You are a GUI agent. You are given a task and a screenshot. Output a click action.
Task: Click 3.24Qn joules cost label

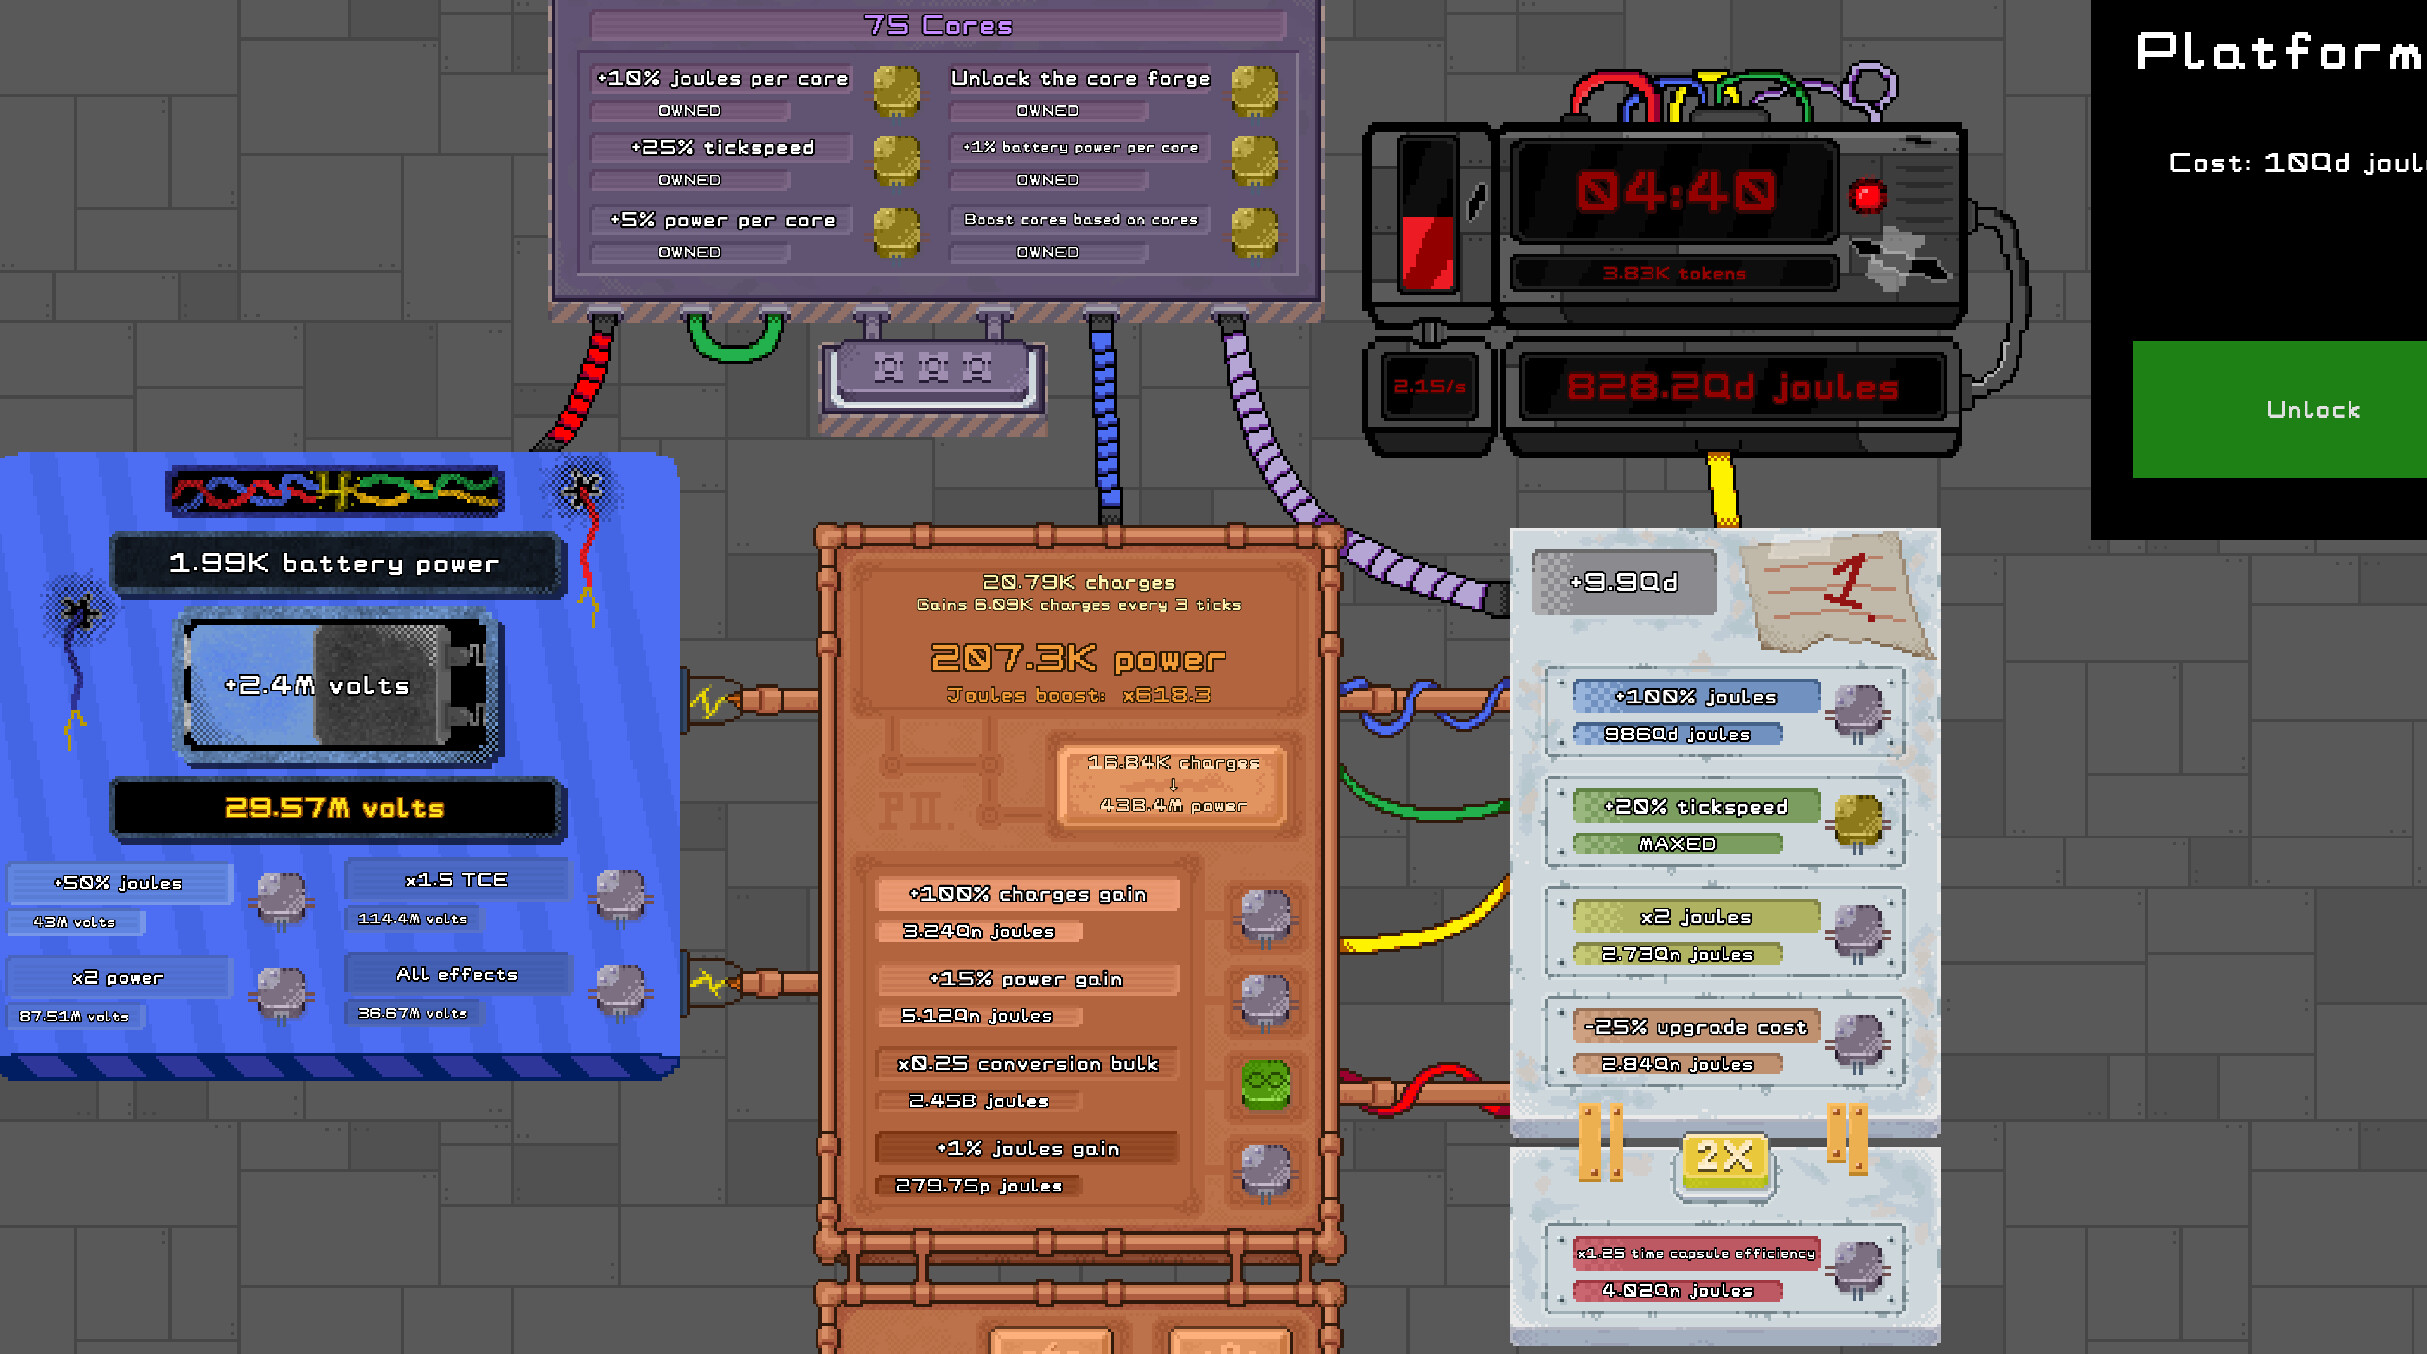978,931
